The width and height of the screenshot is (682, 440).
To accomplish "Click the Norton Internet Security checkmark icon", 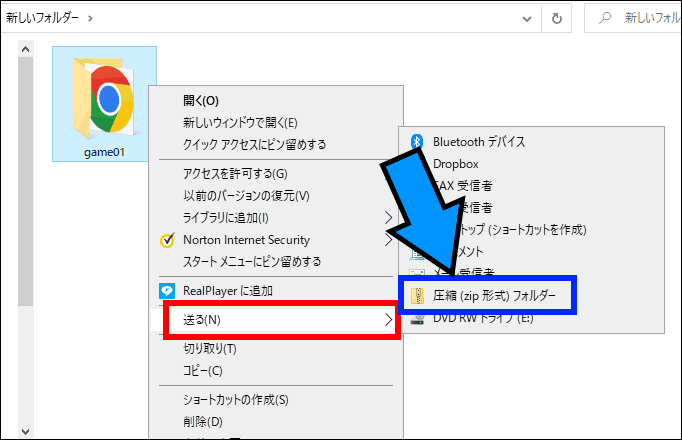I will [167, 240].
